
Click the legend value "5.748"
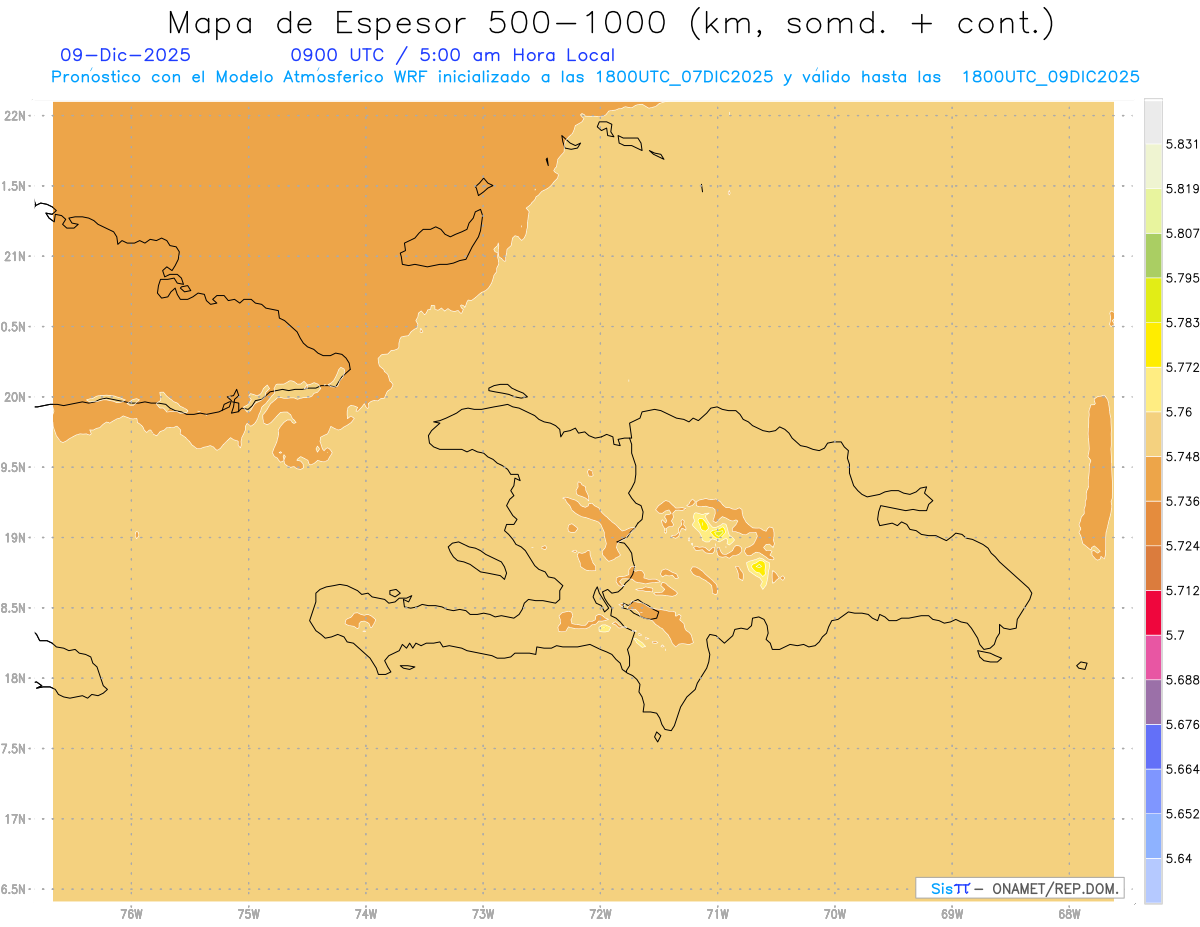tap(1183, 457)
